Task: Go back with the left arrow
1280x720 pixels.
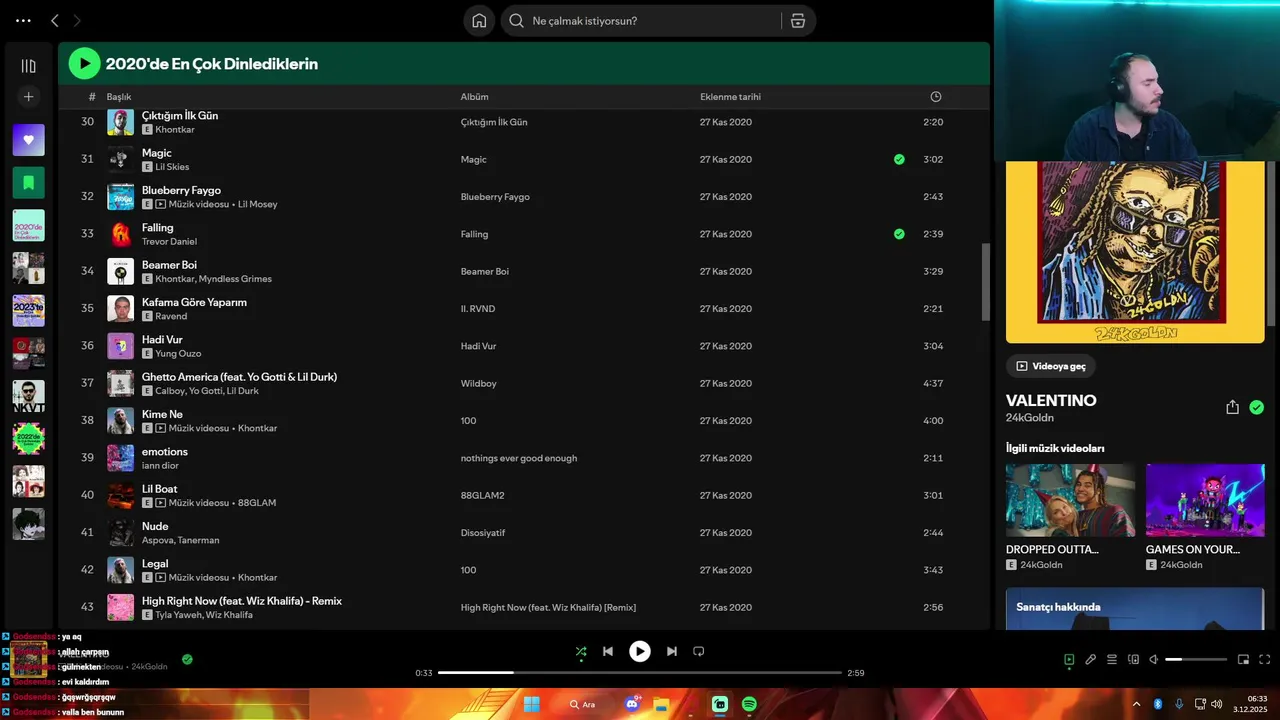Action: click(x=55, y=20)
